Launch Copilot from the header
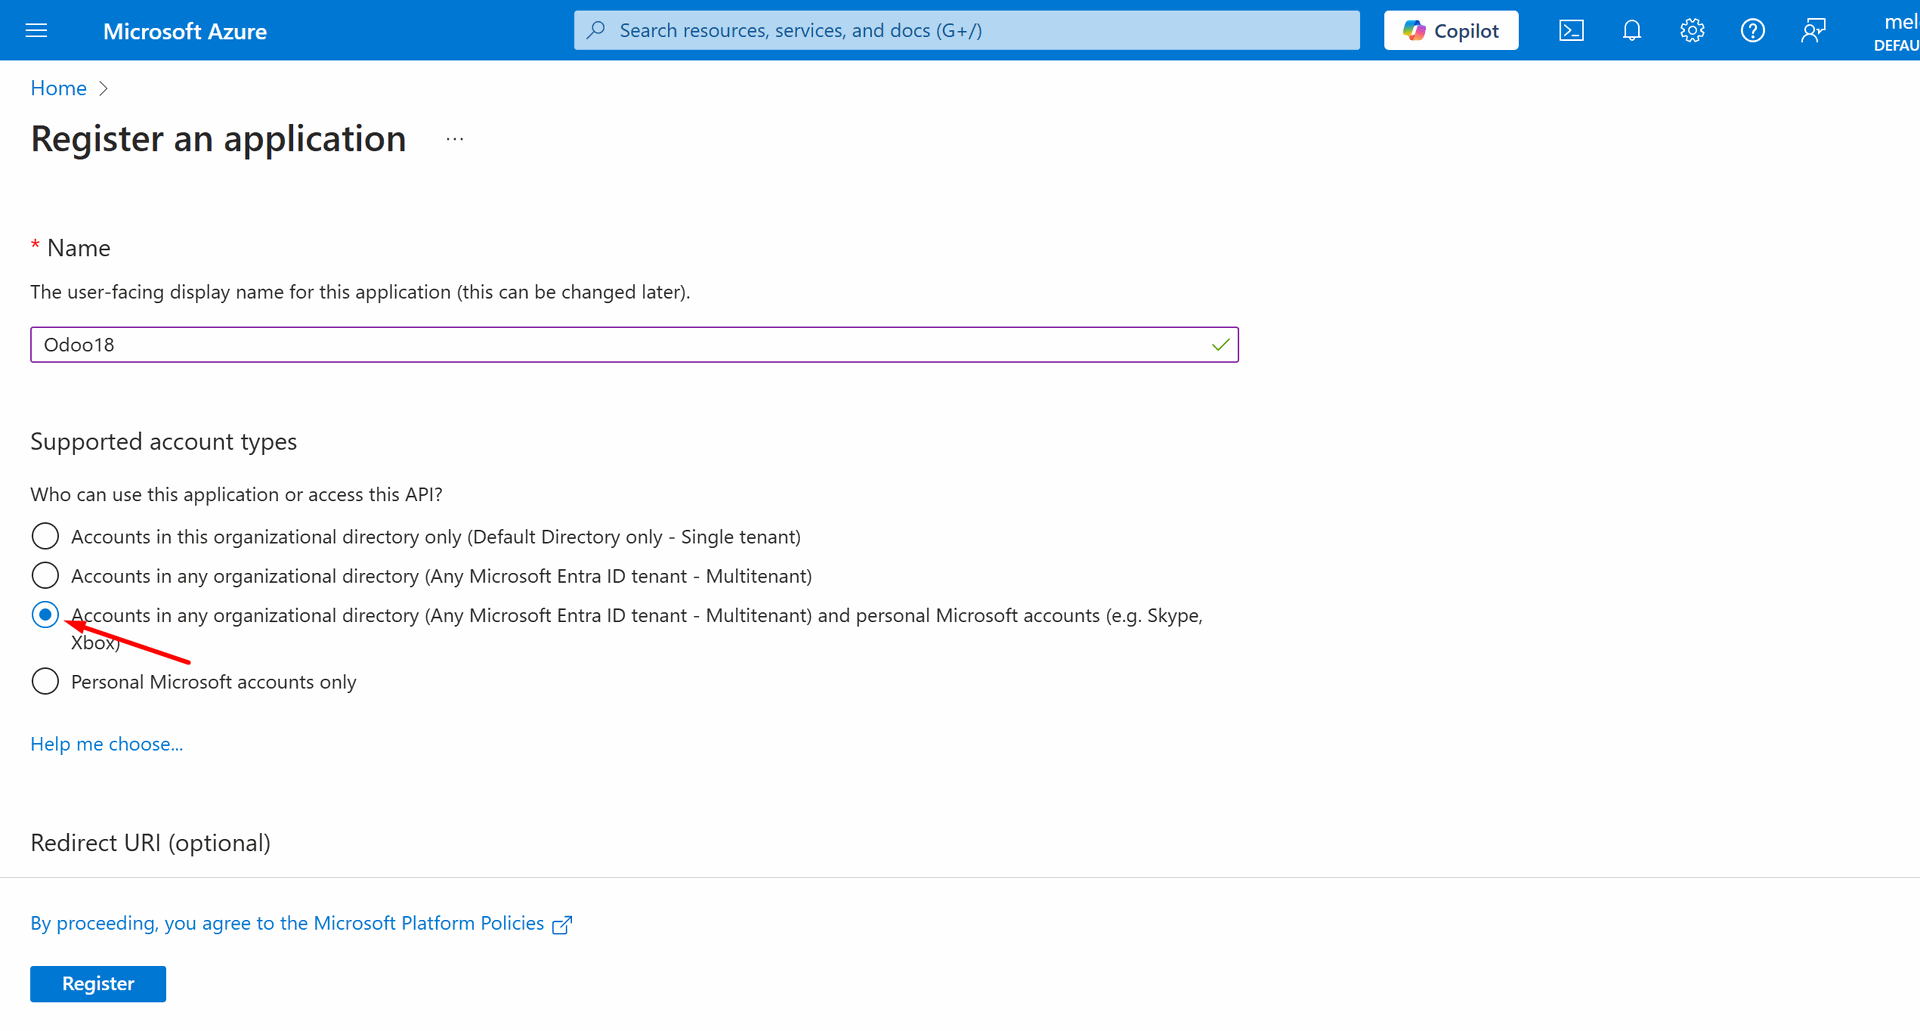Viewport: 1920px width, 1031px height. click(x=1451, y=30)
